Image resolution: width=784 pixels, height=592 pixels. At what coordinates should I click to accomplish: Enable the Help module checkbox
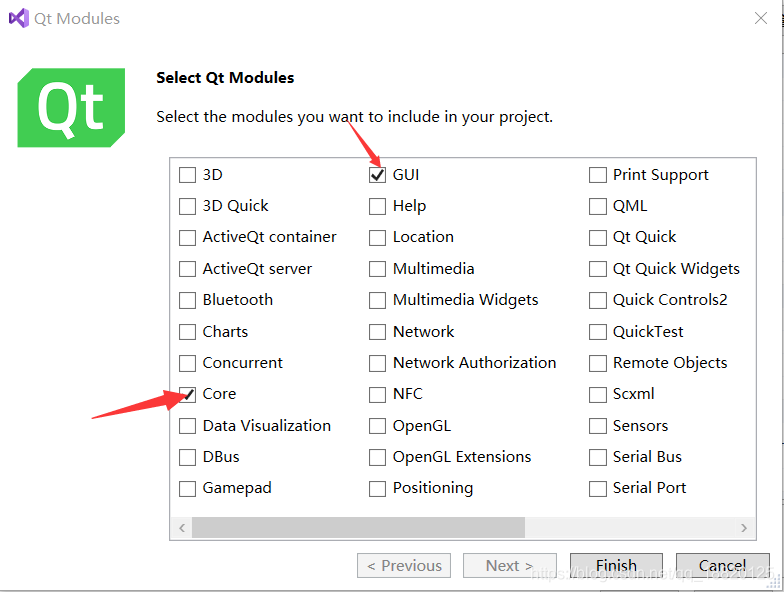tap(378, 206)
